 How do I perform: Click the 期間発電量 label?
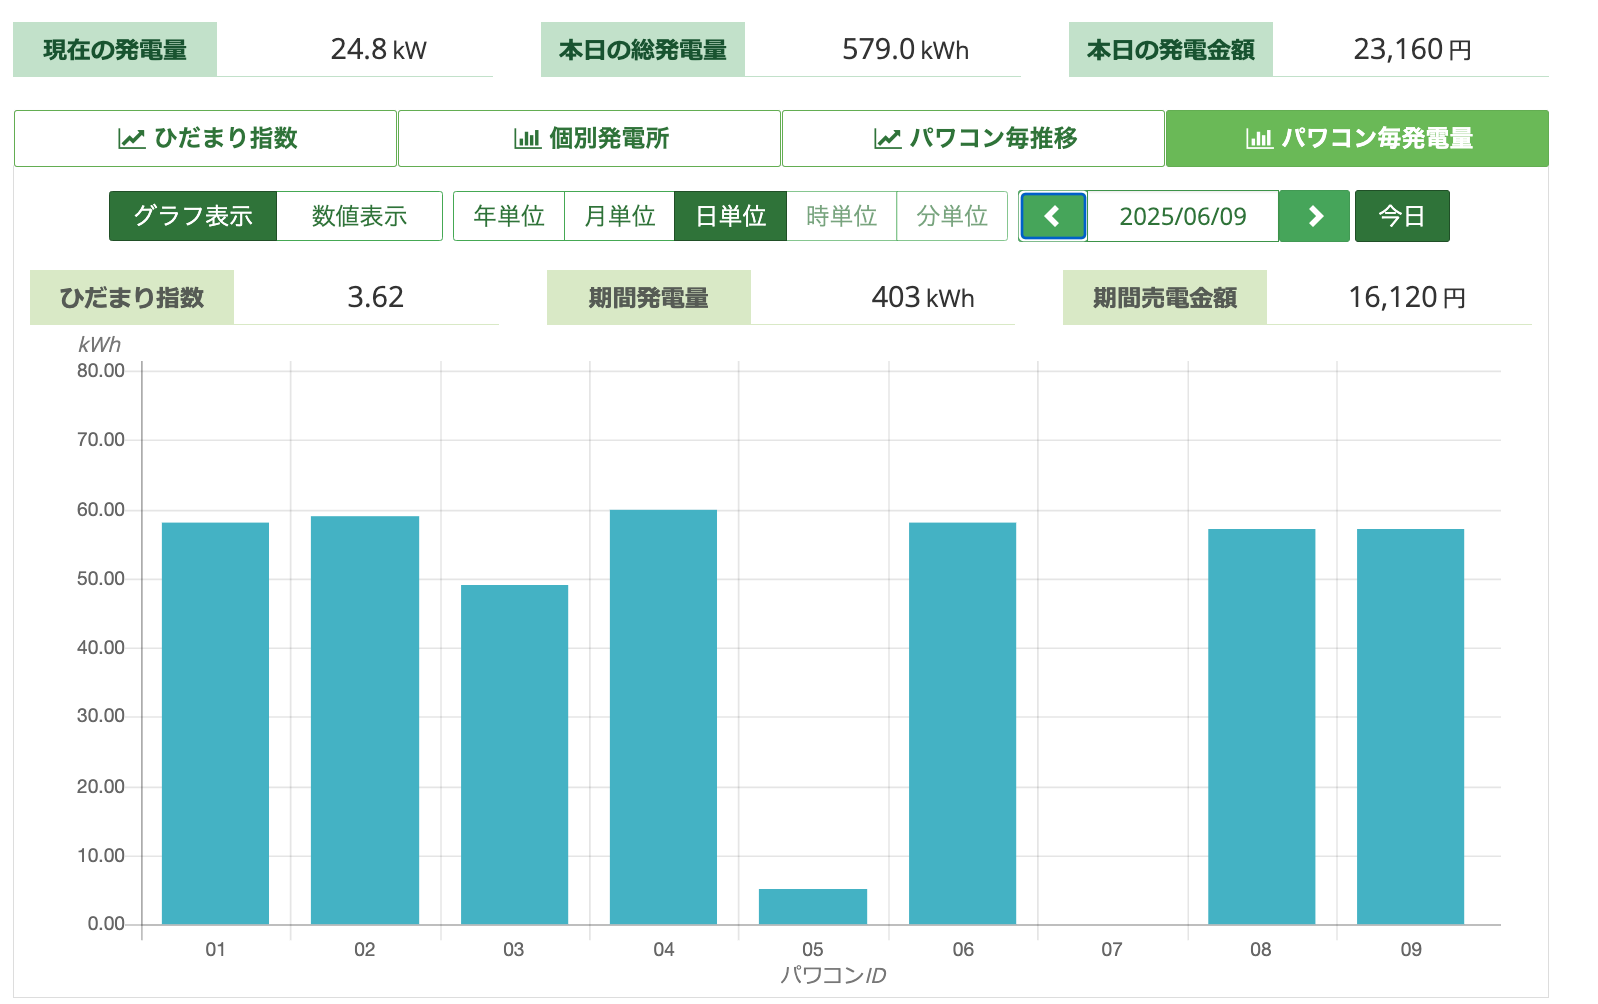click(649, 297)
